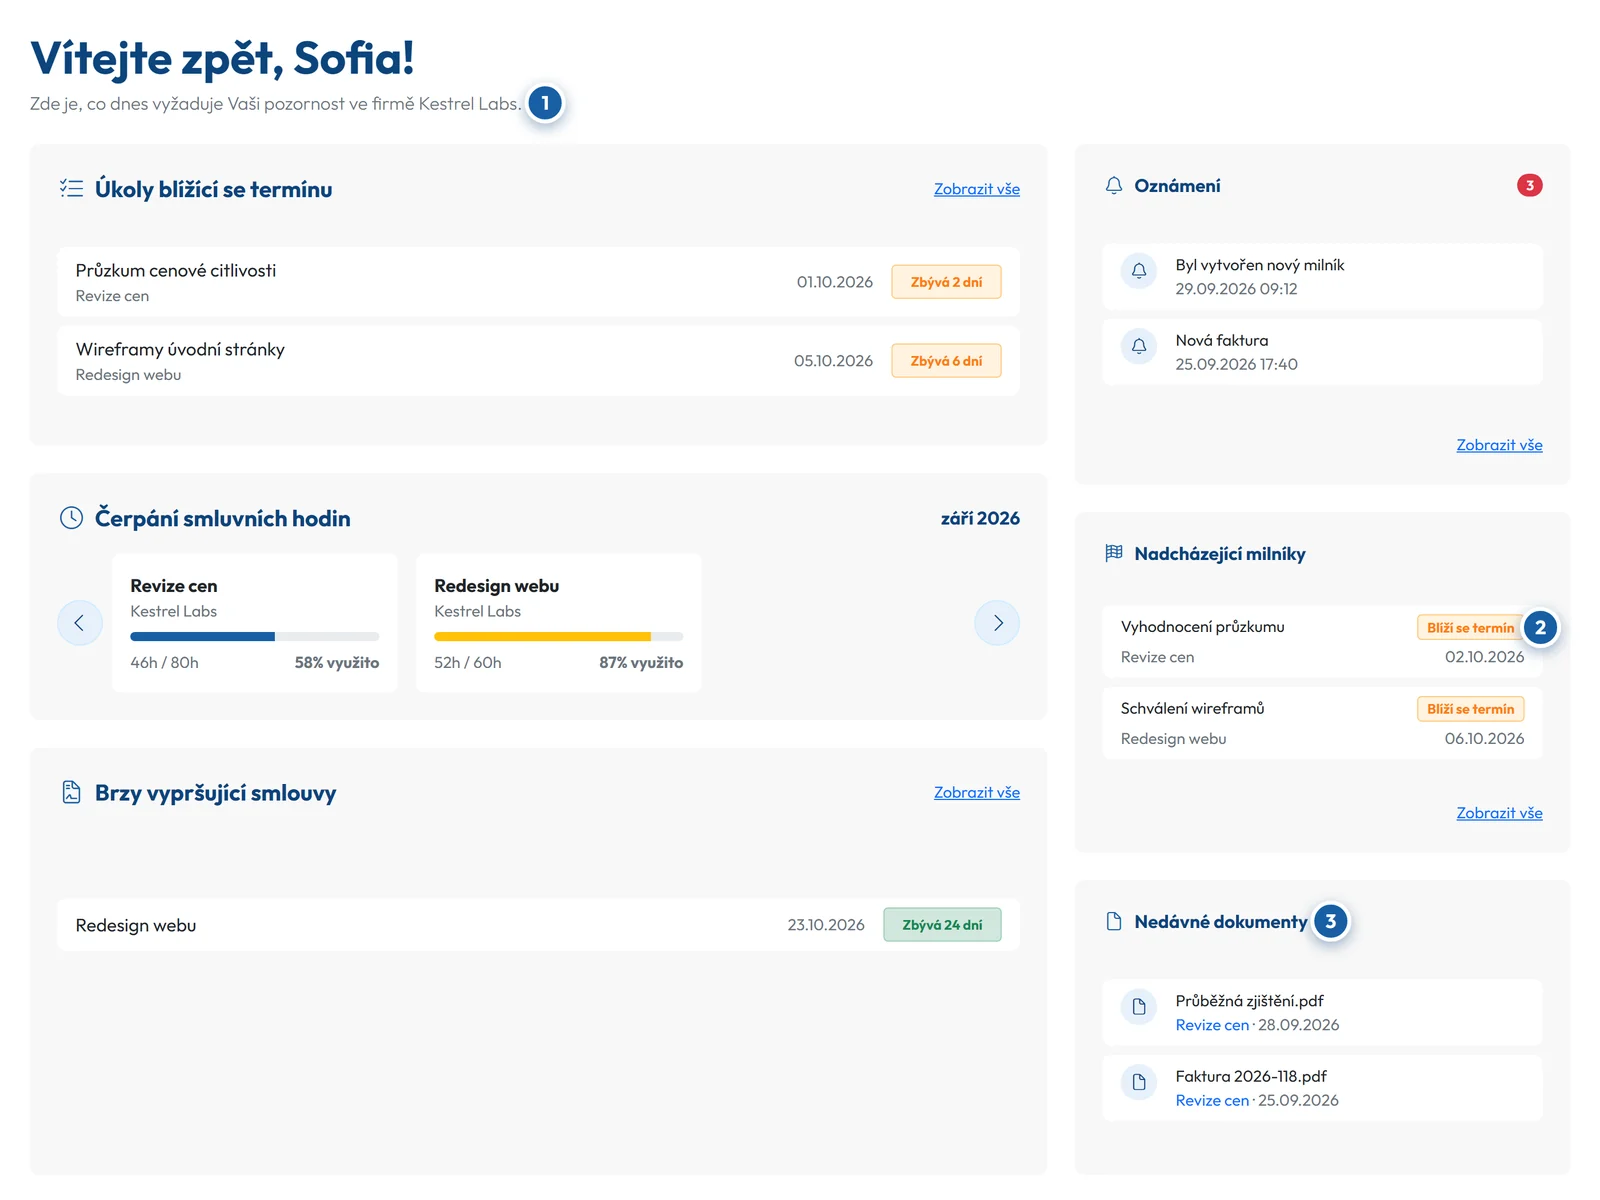
Task: Show previous contract hours with left chevron
Action: [x=80, y=623]
